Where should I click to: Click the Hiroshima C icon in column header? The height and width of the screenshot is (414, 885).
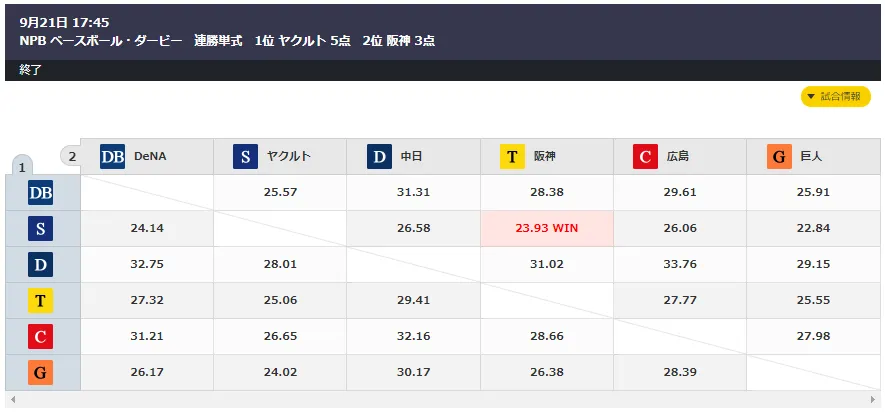646,157
